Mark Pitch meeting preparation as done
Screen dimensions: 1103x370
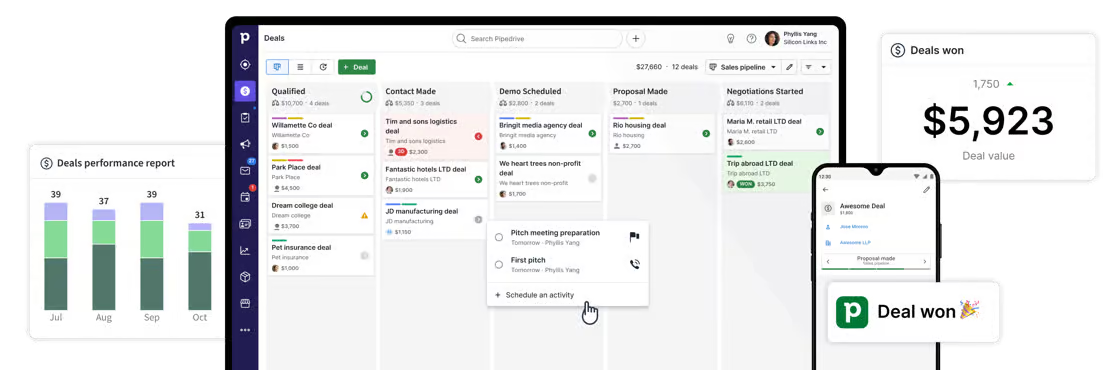tap(499, 237)
